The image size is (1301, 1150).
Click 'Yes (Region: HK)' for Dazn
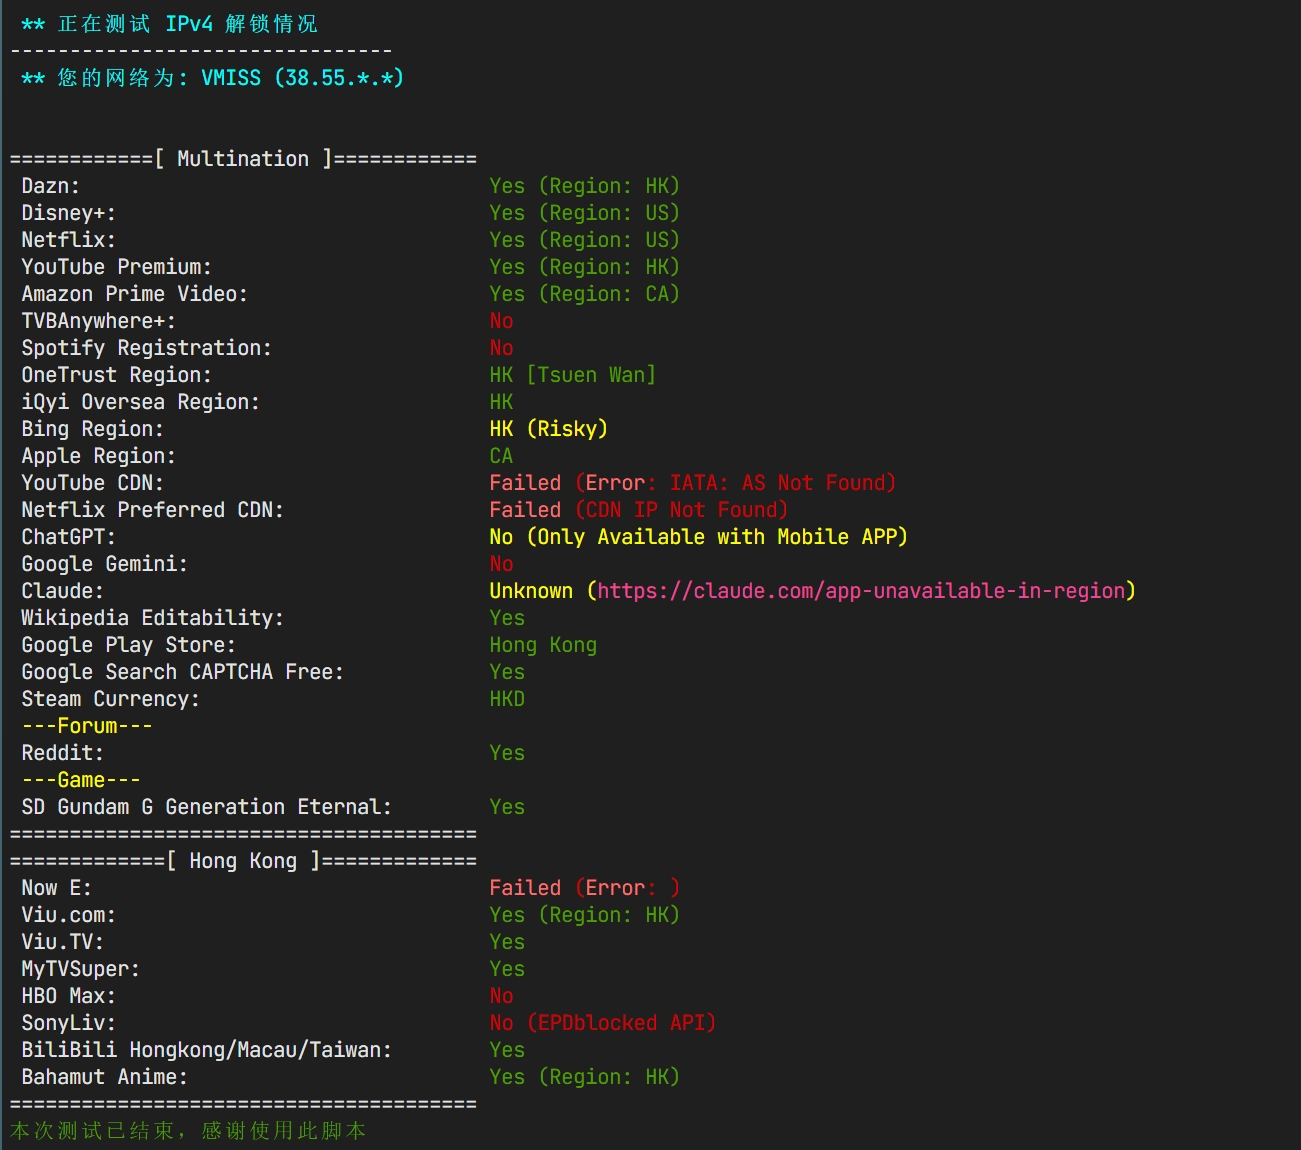click(584, 186)
